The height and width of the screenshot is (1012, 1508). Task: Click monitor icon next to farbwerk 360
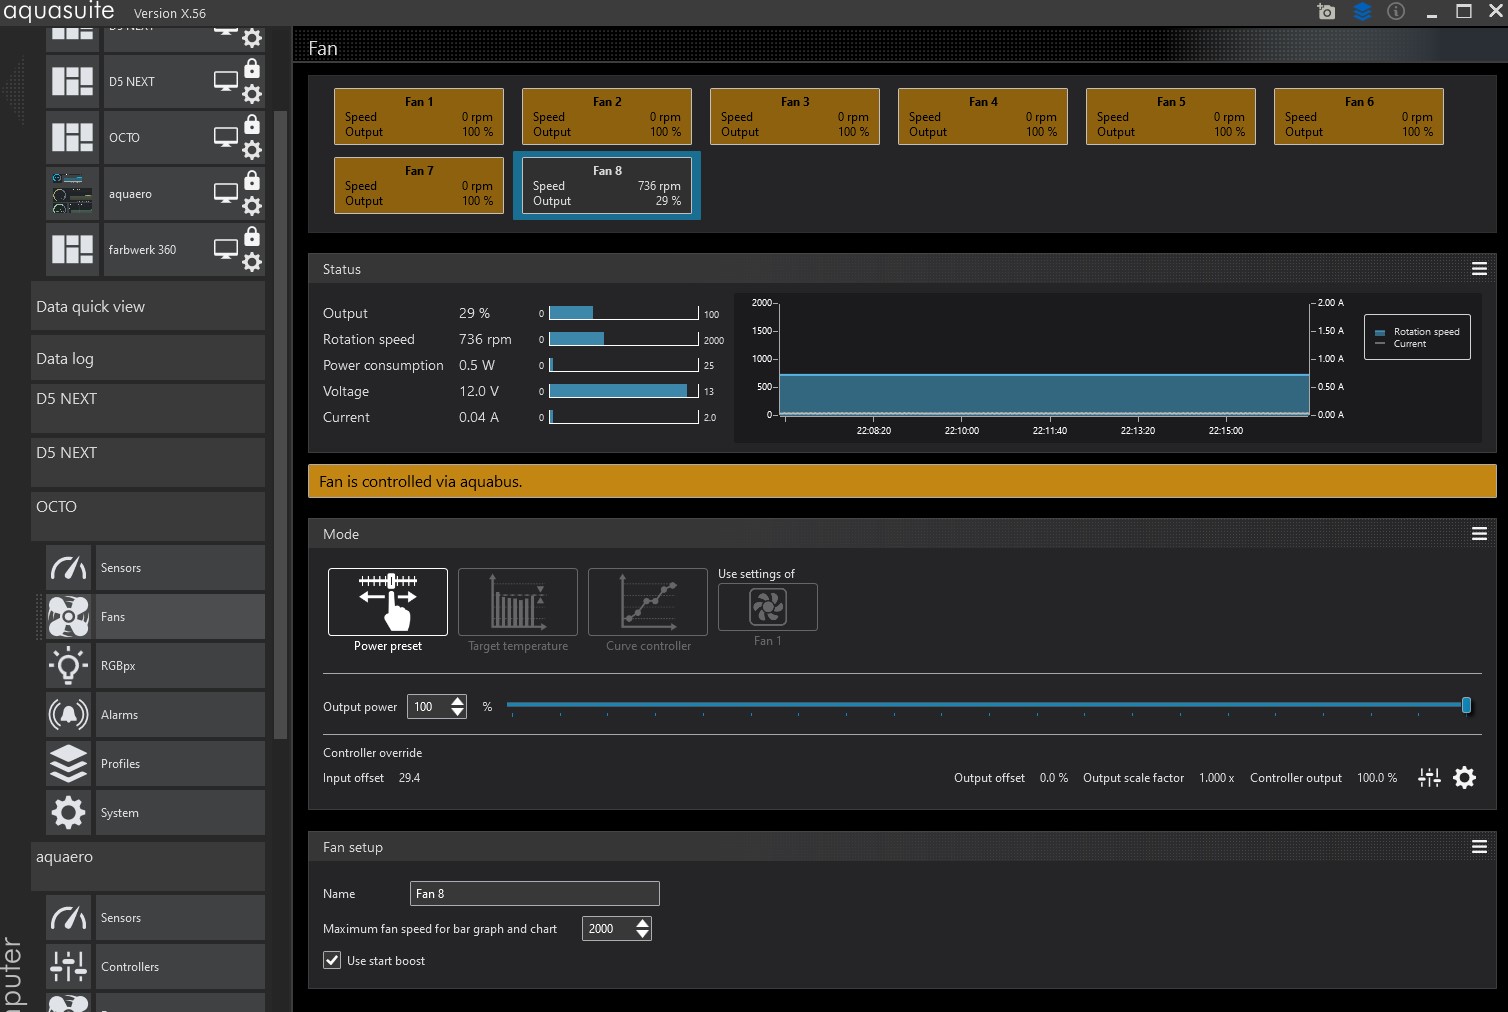pos(226,249)
